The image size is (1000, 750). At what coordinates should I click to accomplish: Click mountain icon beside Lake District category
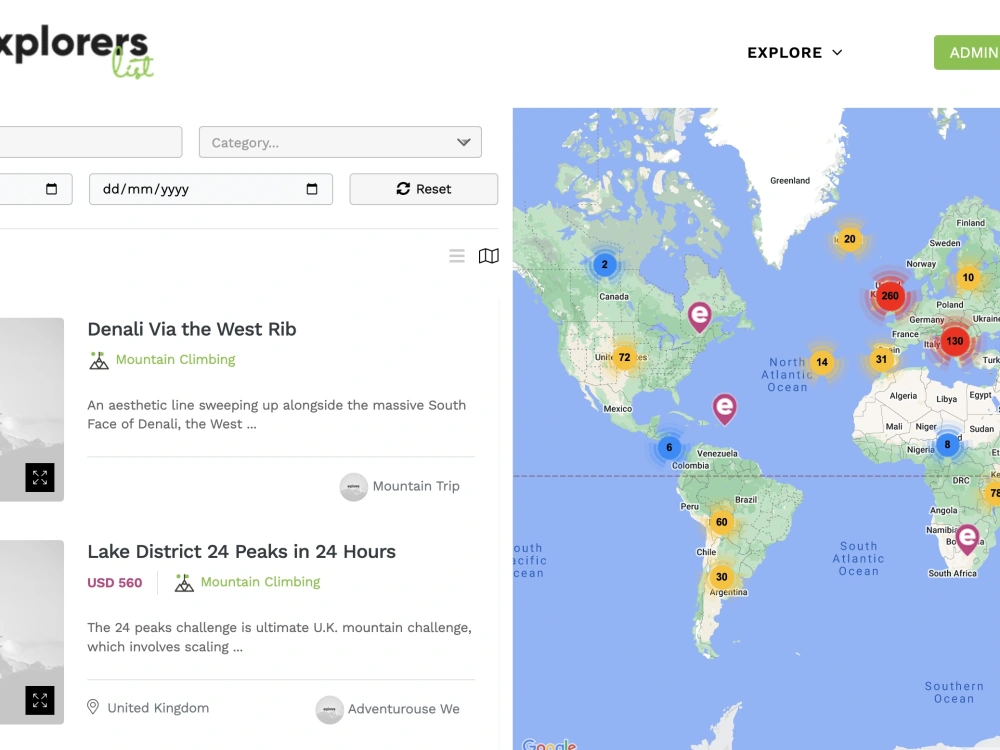[184, 583]
